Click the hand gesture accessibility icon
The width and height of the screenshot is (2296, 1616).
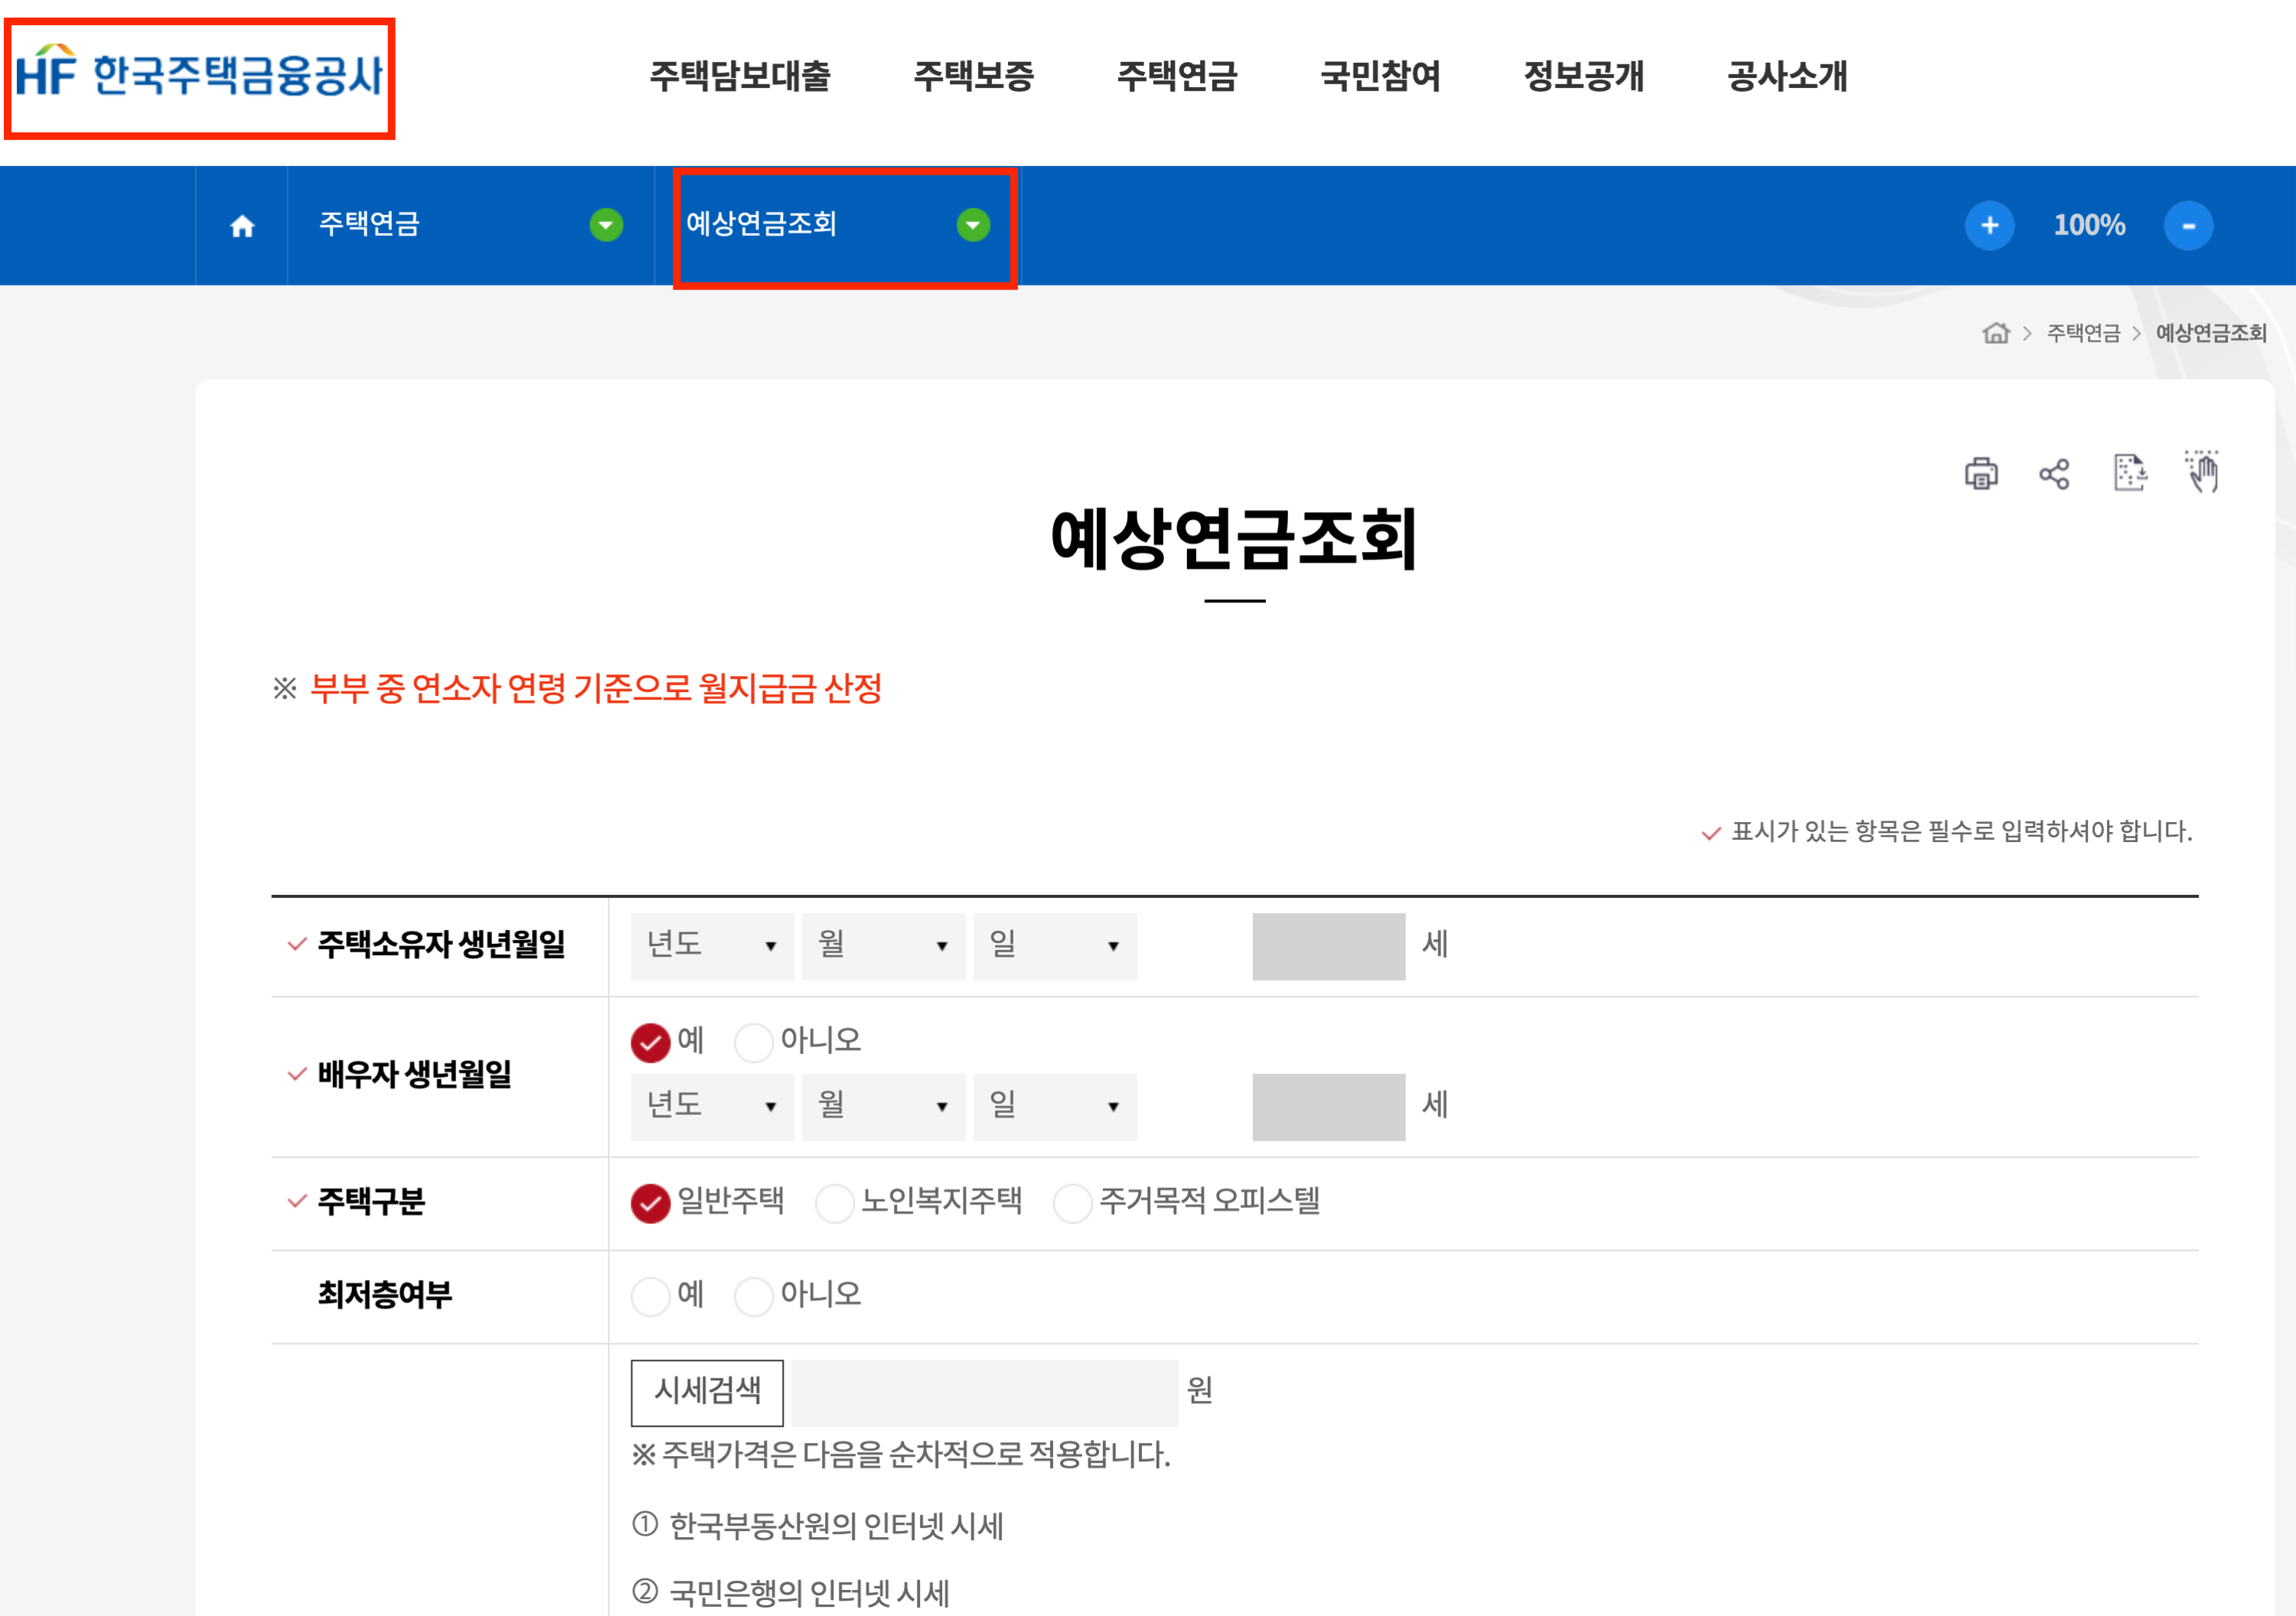[2202, 471]
